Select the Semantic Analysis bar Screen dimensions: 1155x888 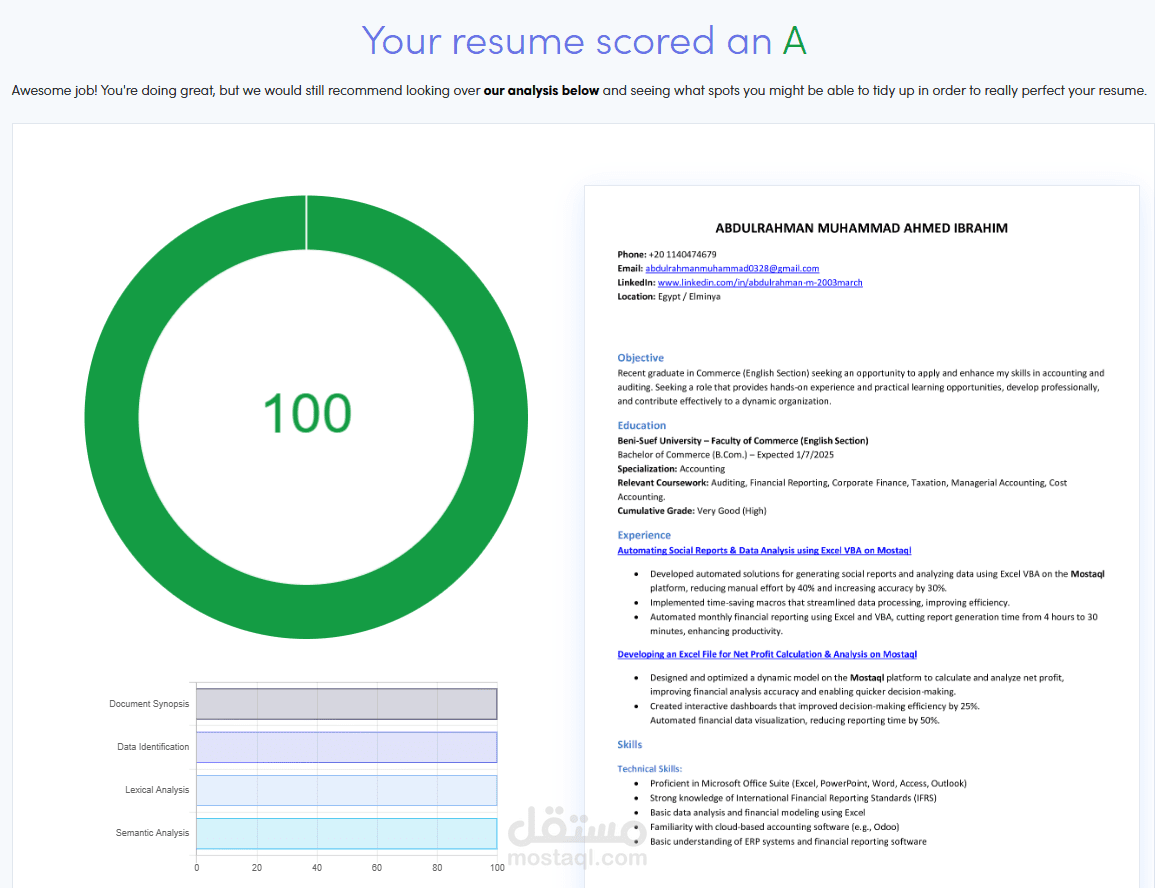tap(346, 833)
